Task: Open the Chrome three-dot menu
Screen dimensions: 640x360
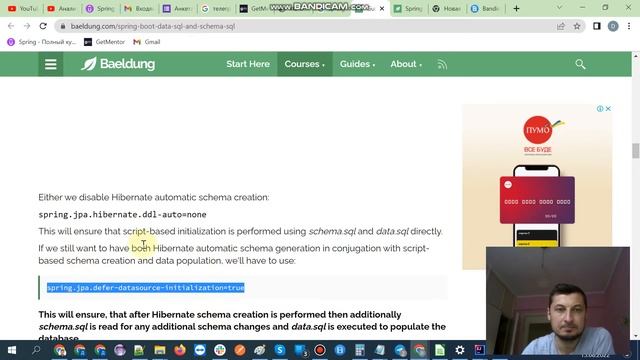Action: click(x=629, y=26)
